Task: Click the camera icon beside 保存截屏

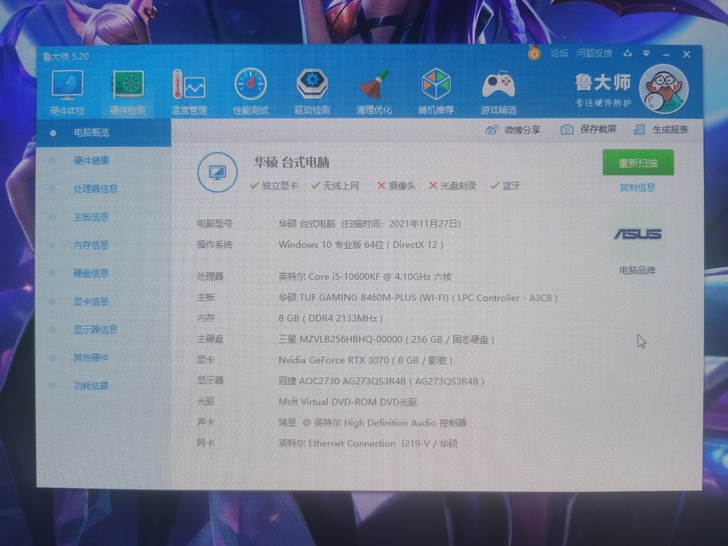Action: click(567, 130)
